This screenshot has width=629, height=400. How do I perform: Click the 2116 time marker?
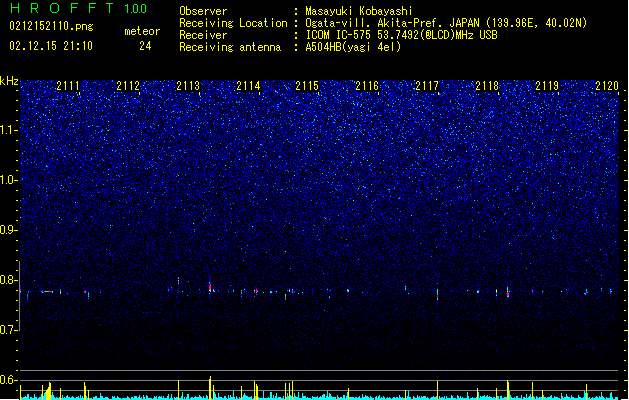click(367, 86)
